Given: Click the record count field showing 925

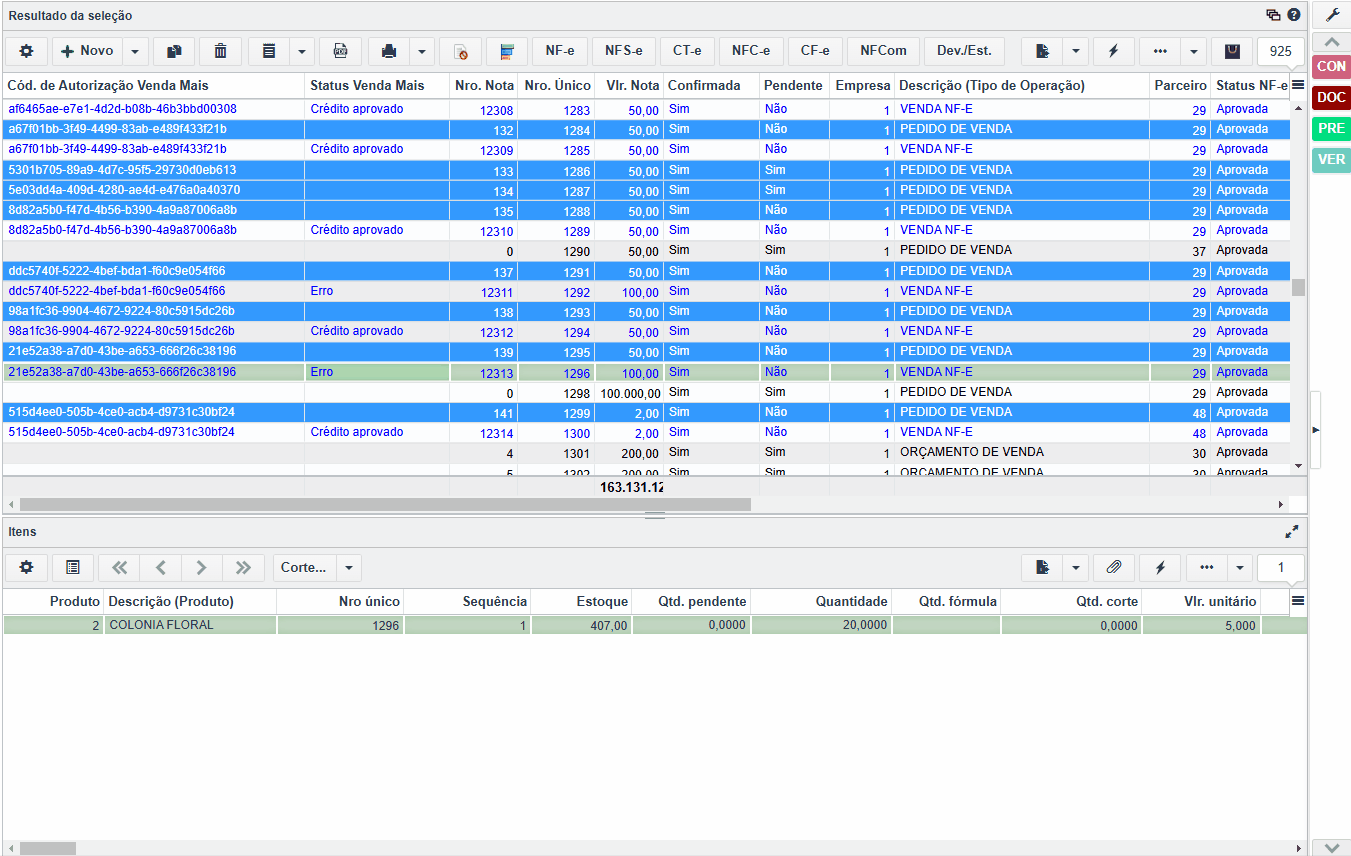Looking at the screenshot, I should pos(1280,51).
